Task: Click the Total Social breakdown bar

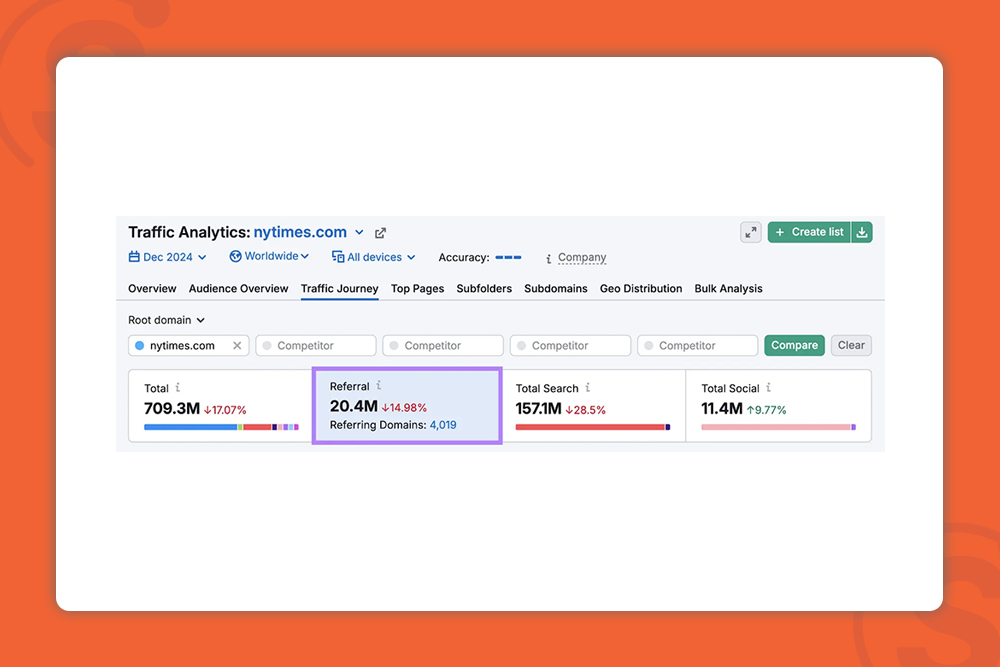Action: click(x=778, y=427)
